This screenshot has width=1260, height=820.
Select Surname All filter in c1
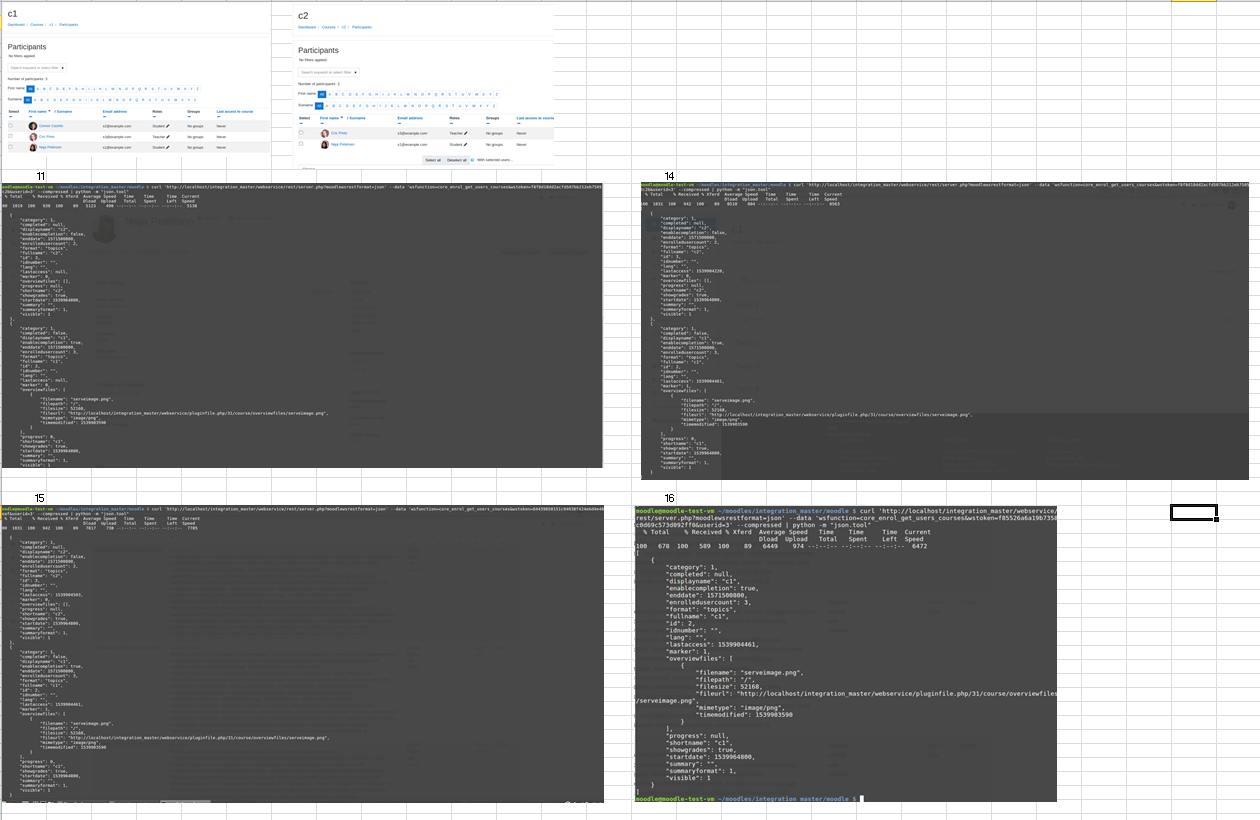click(29, 99)
